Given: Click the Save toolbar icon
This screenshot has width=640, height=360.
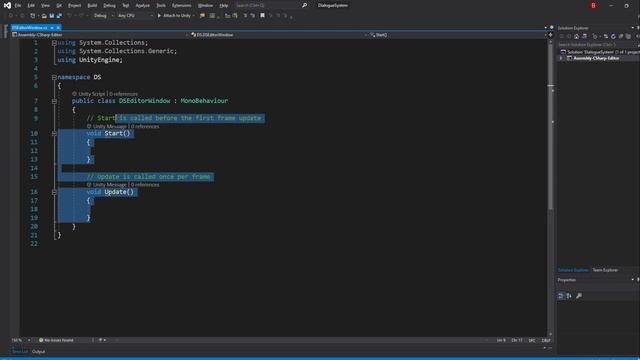Looking at the screenshot, I should pos(52,16).
